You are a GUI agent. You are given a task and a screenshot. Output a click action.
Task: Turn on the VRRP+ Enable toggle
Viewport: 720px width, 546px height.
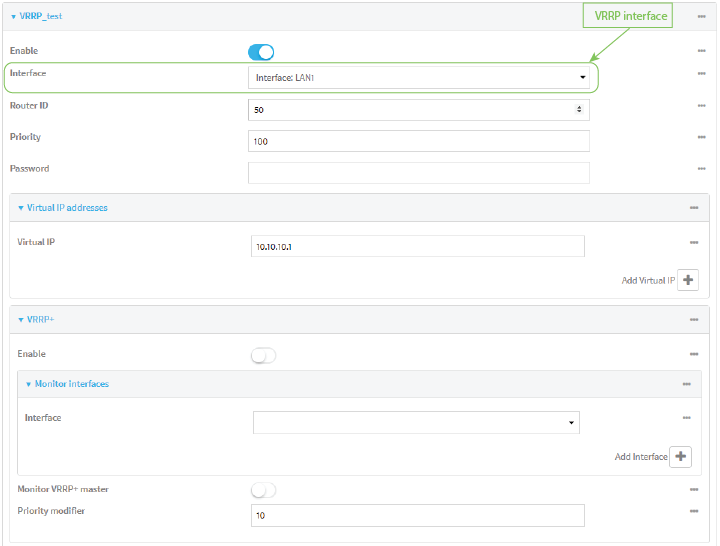tap(262, 355)
